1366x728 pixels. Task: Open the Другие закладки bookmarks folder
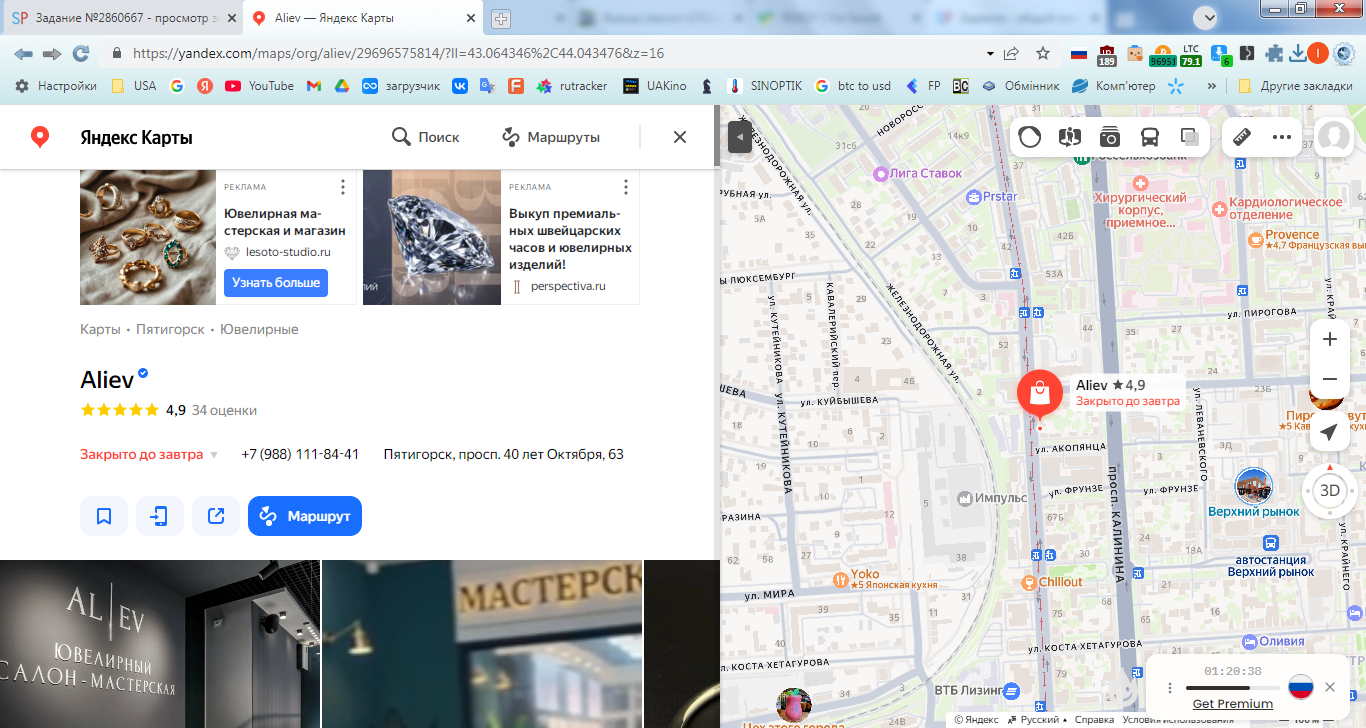[x=1294, y=86]
